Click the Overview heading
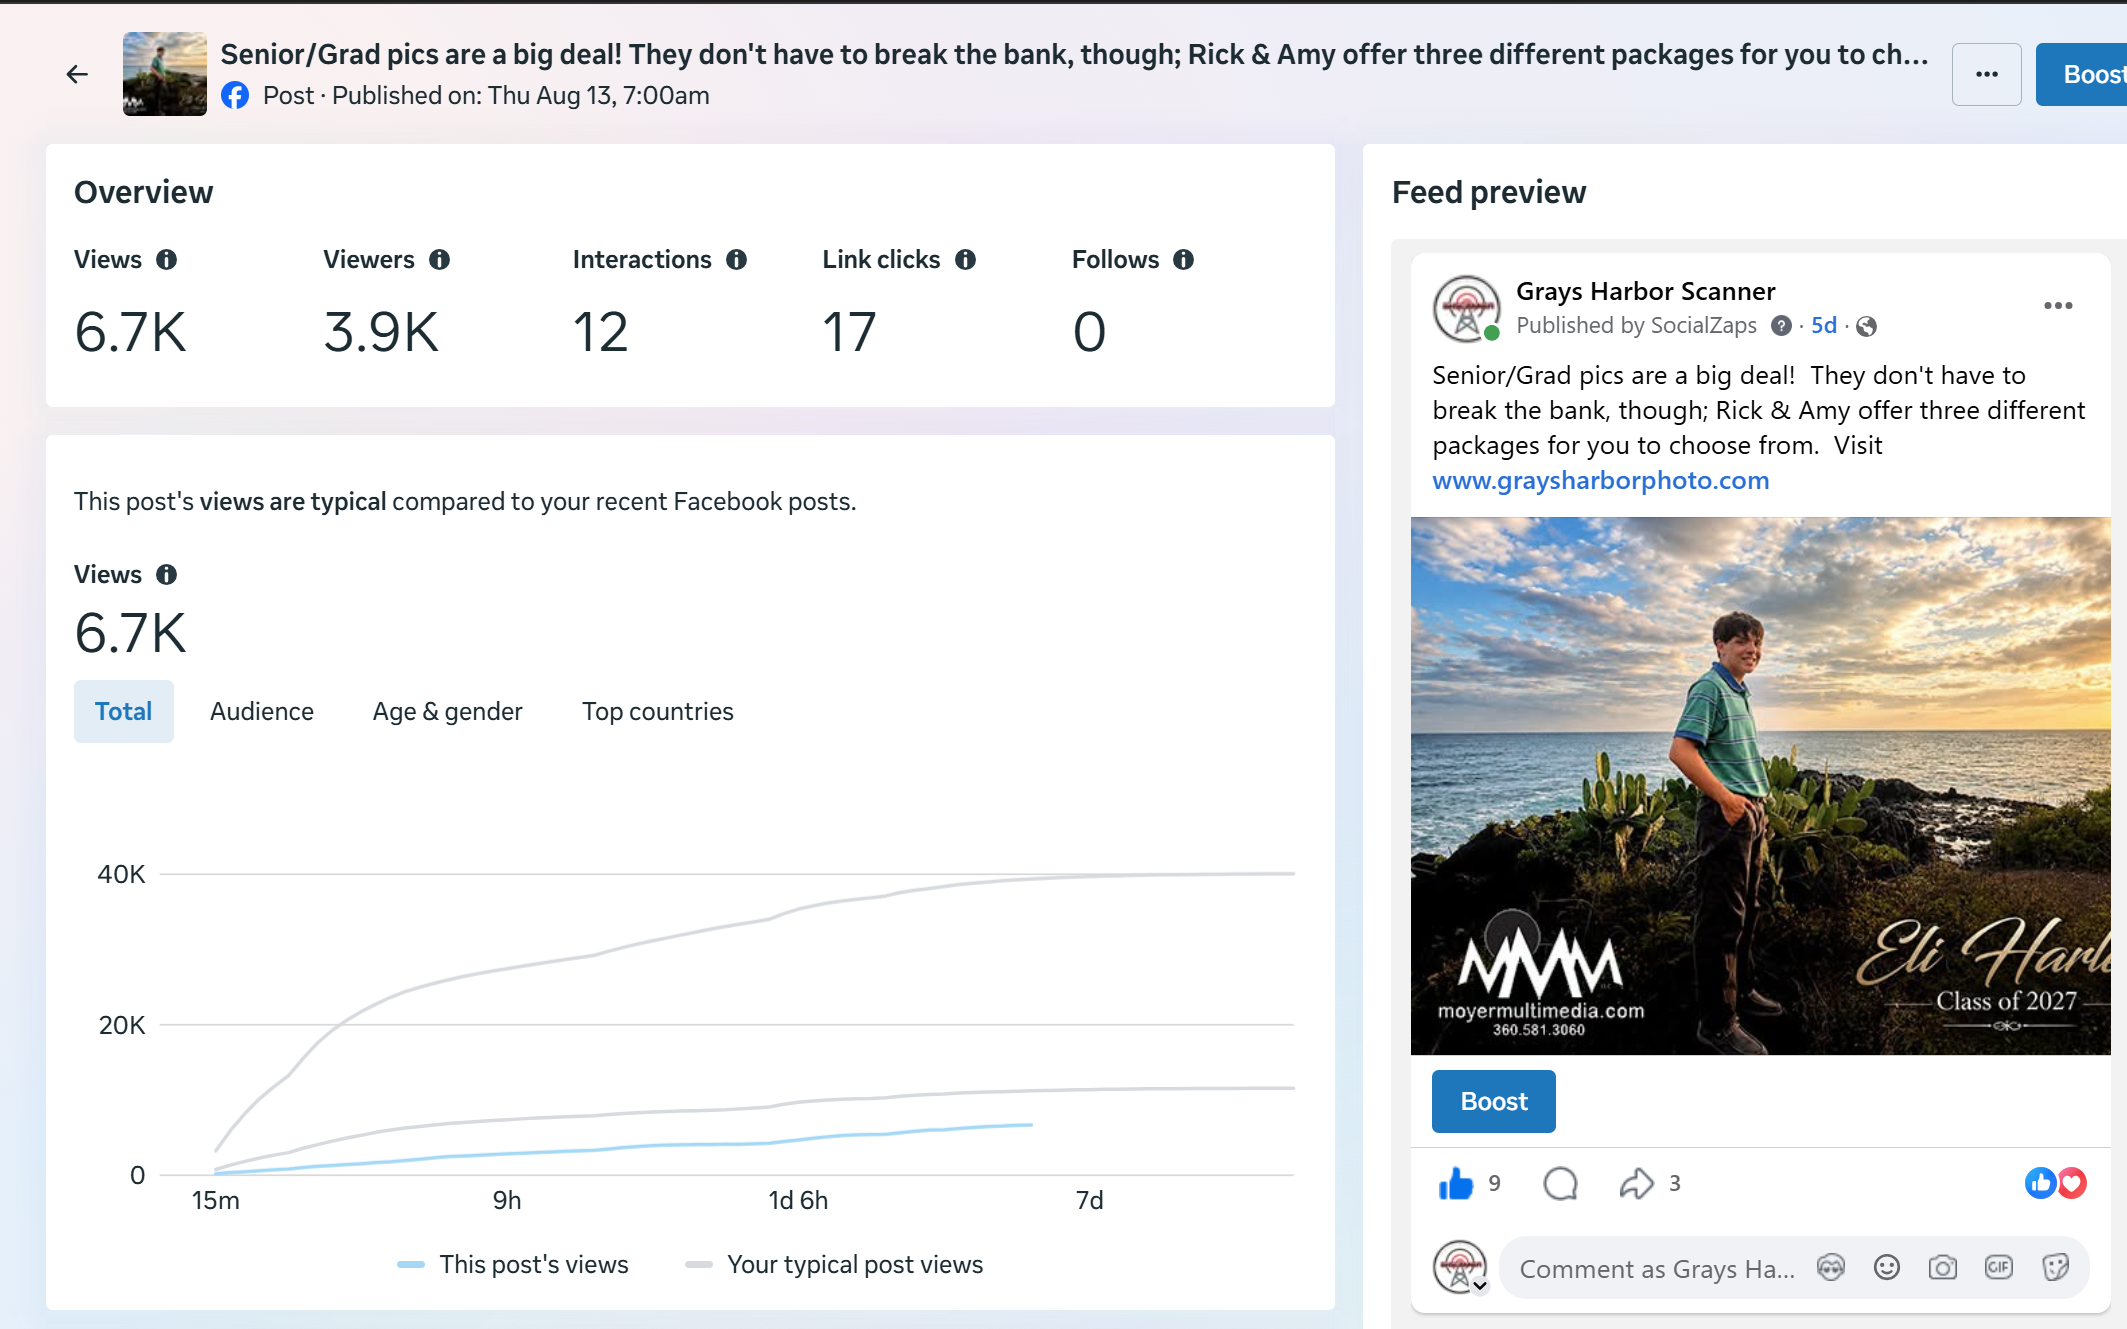 143,192
